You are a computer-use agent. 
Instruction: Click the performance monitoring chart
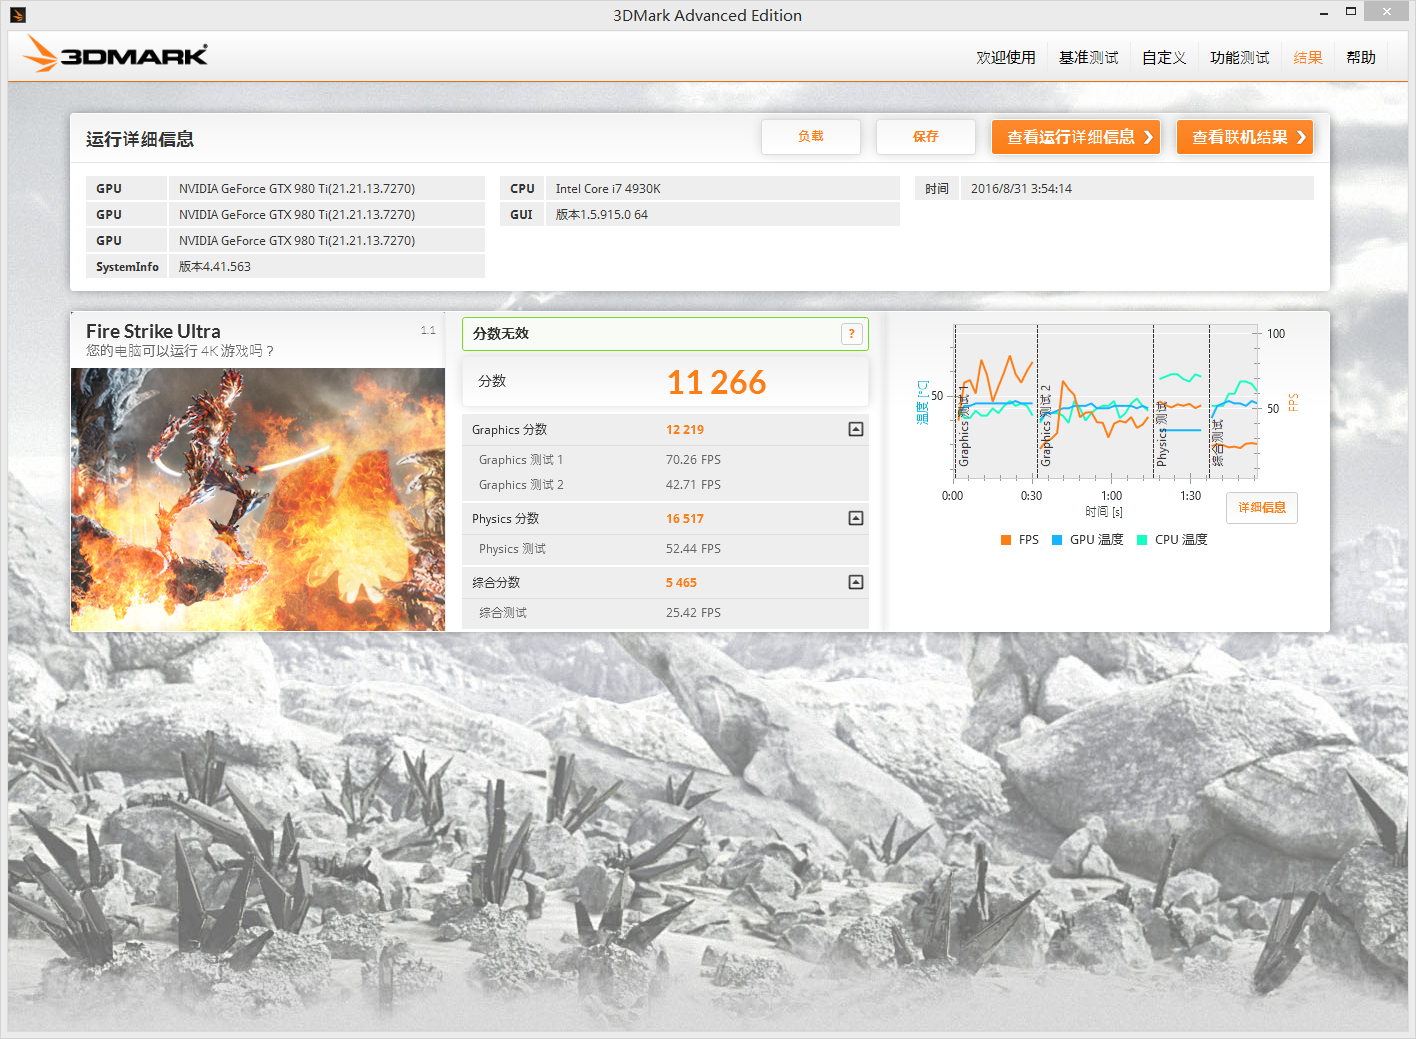(x=1106, y=402)
